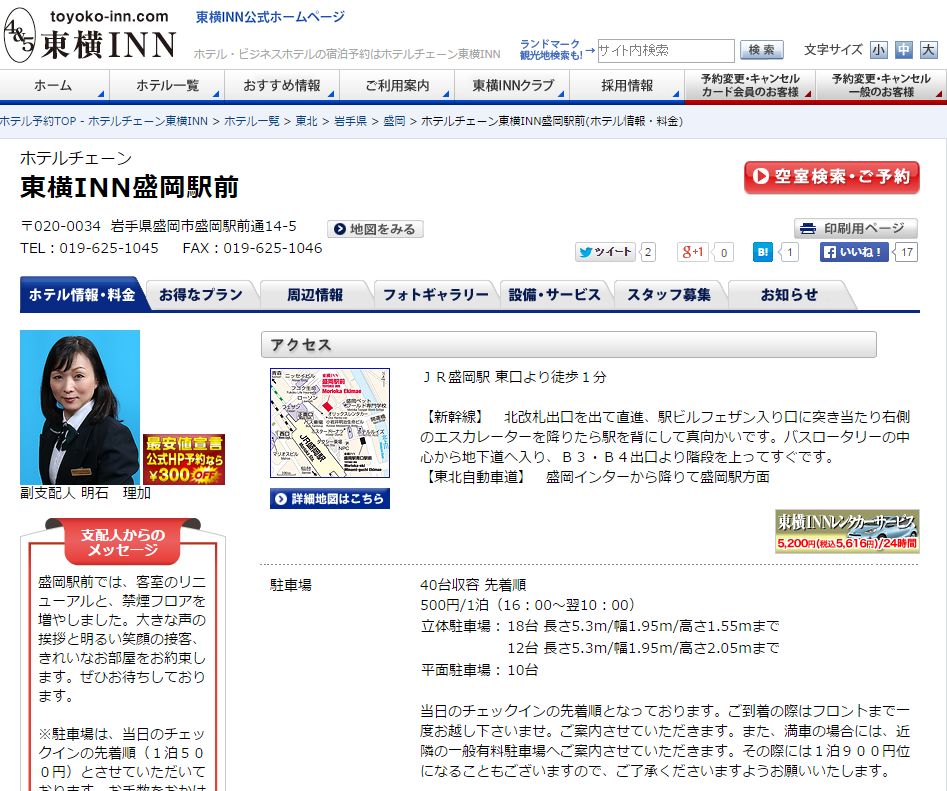Open 詳細地図はこちら detailed map link
Image resolution: width=947 pixels, height=791 pixels.
point(329,499)
